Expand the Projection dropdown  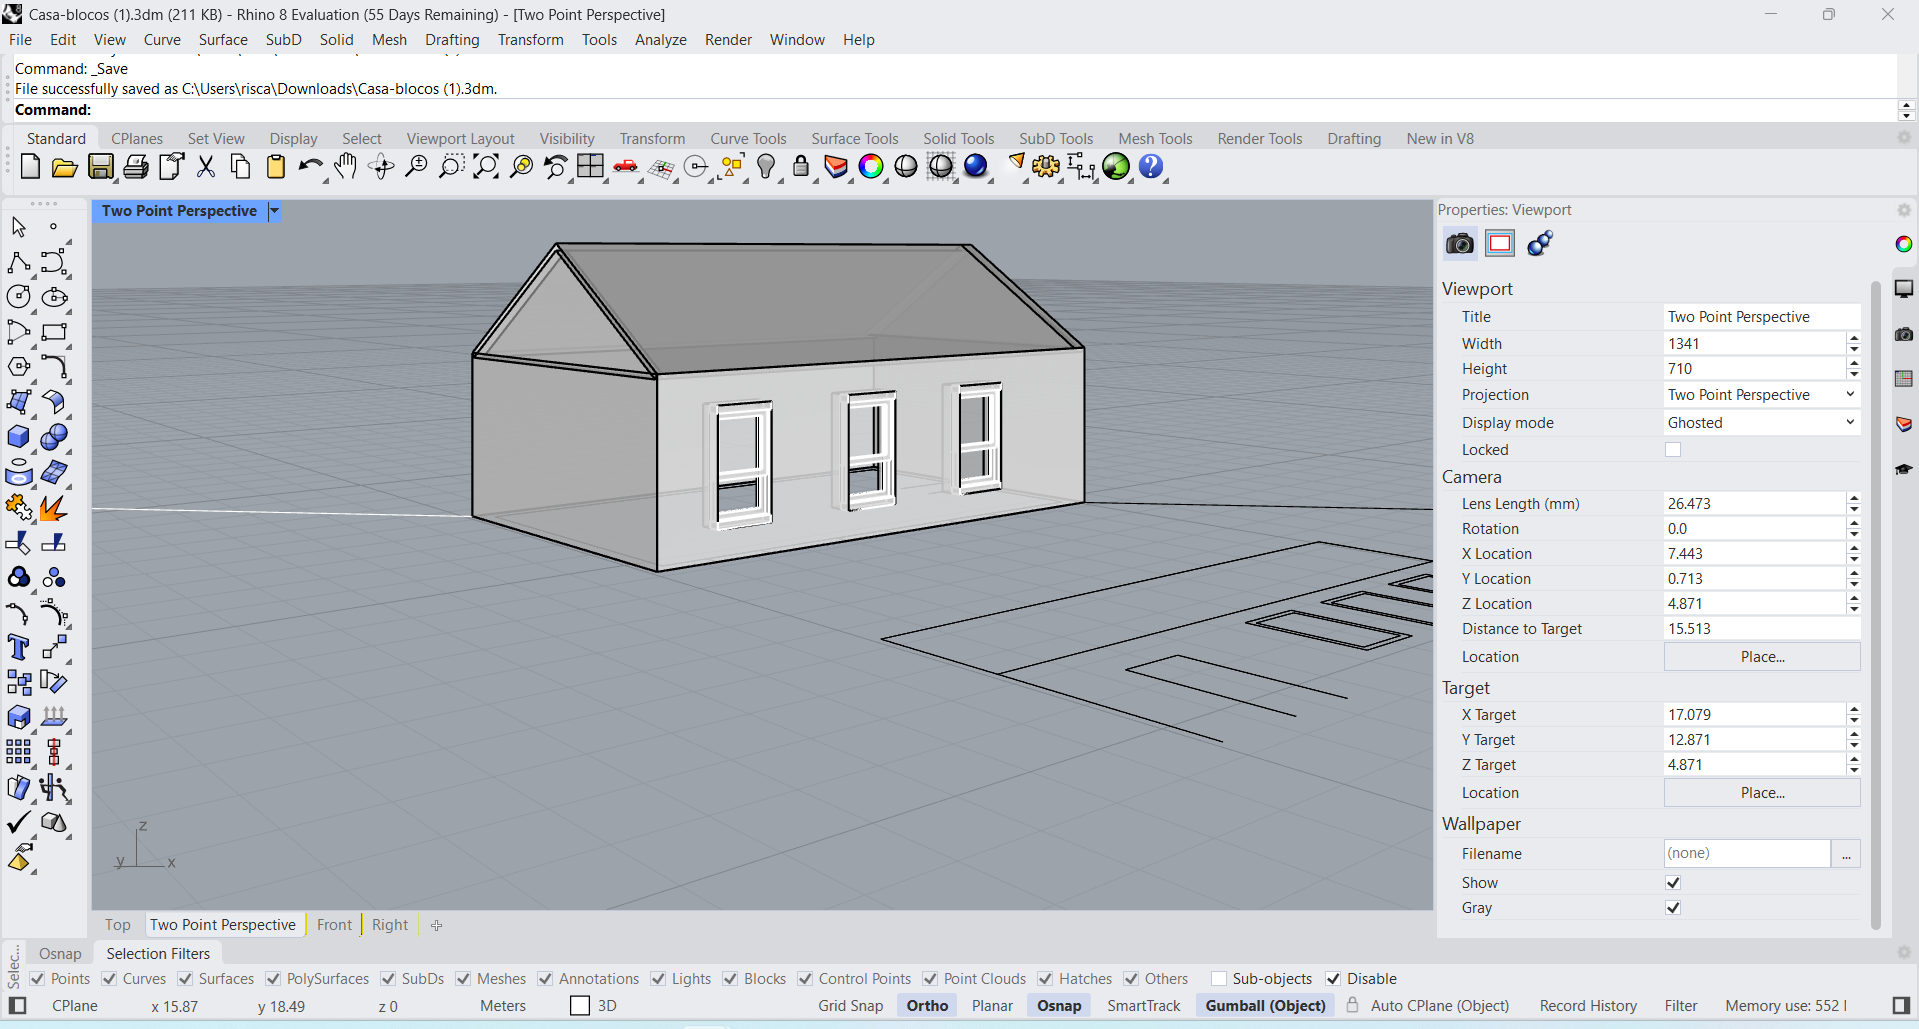[x=1760, y=395]
